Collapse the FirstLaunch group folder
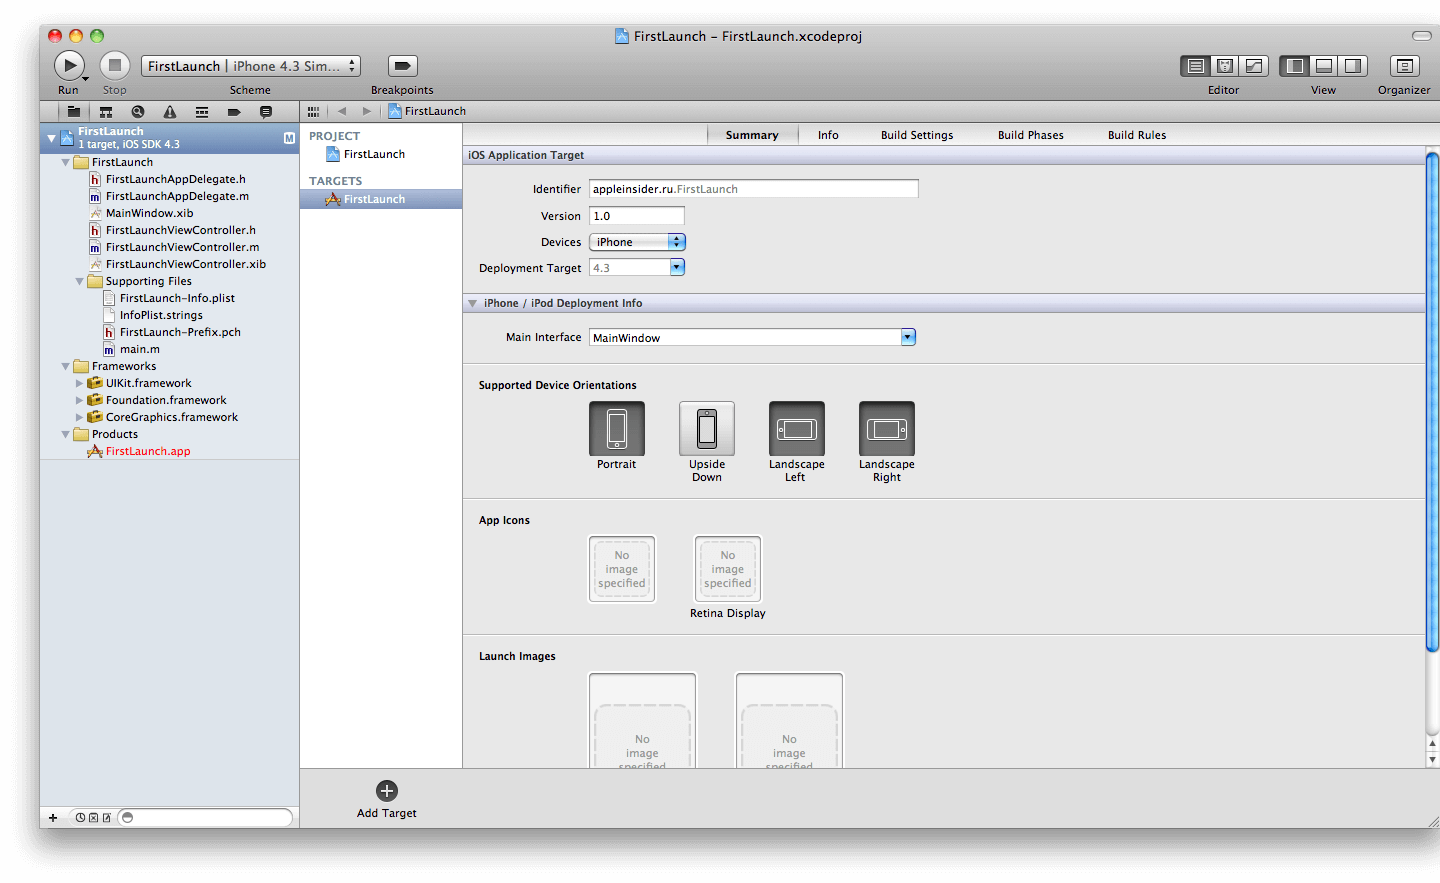 [66, 162]
